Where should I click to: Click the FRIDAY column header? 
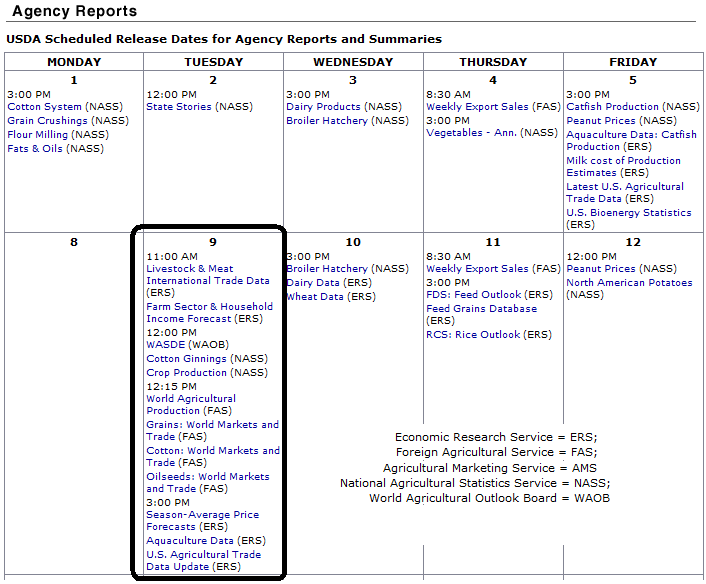pos(633,62)
